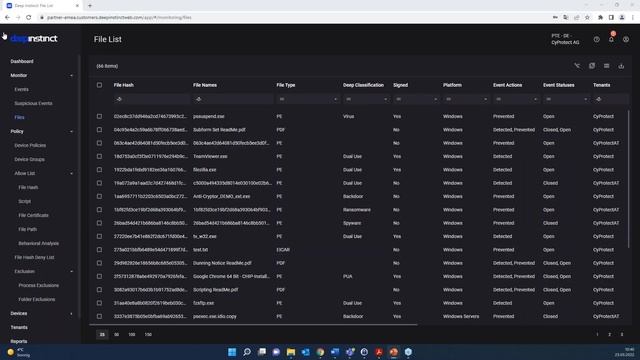640x360 pixels.
Task: Open taskbar Search
Action: (x=247, y=352)
